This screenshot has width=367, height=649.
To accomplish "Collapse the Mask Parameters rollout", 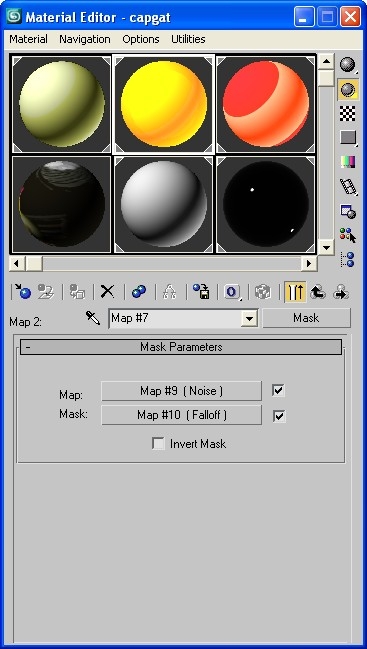I will click(181, 347).
